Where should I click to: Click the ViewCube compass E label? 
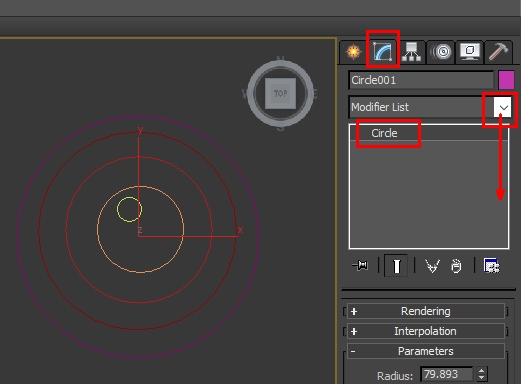[x=314, y=94]
